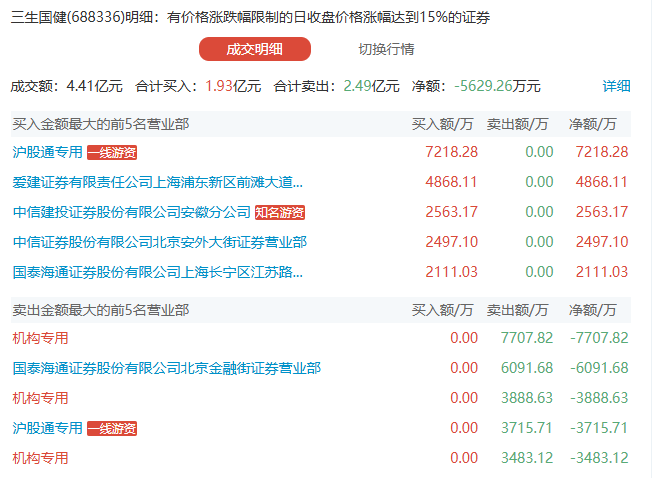This screenshot has height=478, width=652.
Task: Click the 成交额 4.41亿元 figure
Action: coord(67,86)
